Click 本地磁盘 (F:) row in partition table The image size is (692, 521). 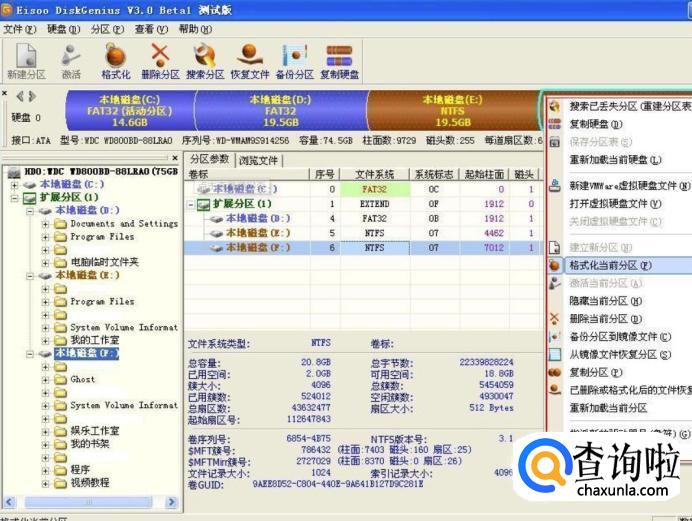pos(362,247)
